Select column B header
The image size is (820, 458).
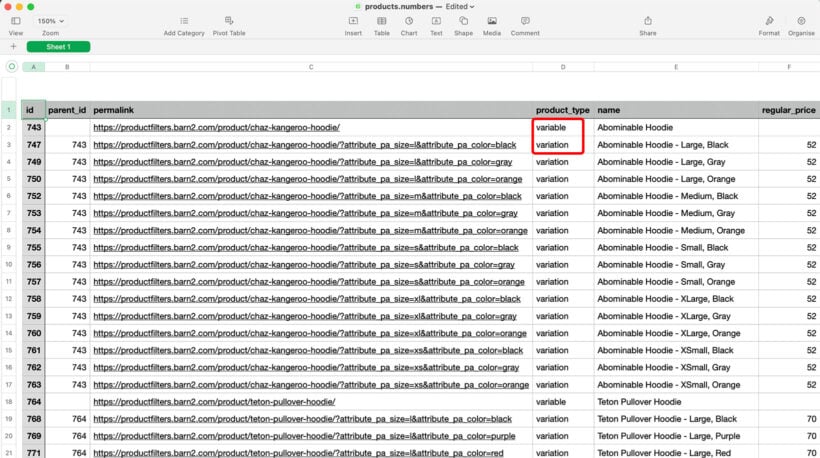tap(67, 67)
